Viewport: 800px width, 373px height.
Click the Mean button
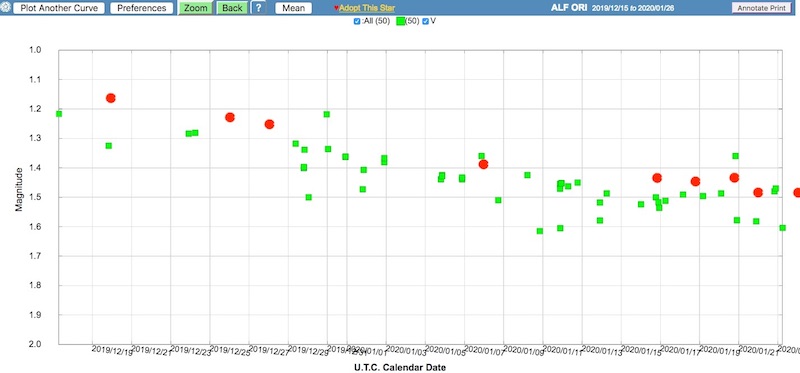[293, 8]
